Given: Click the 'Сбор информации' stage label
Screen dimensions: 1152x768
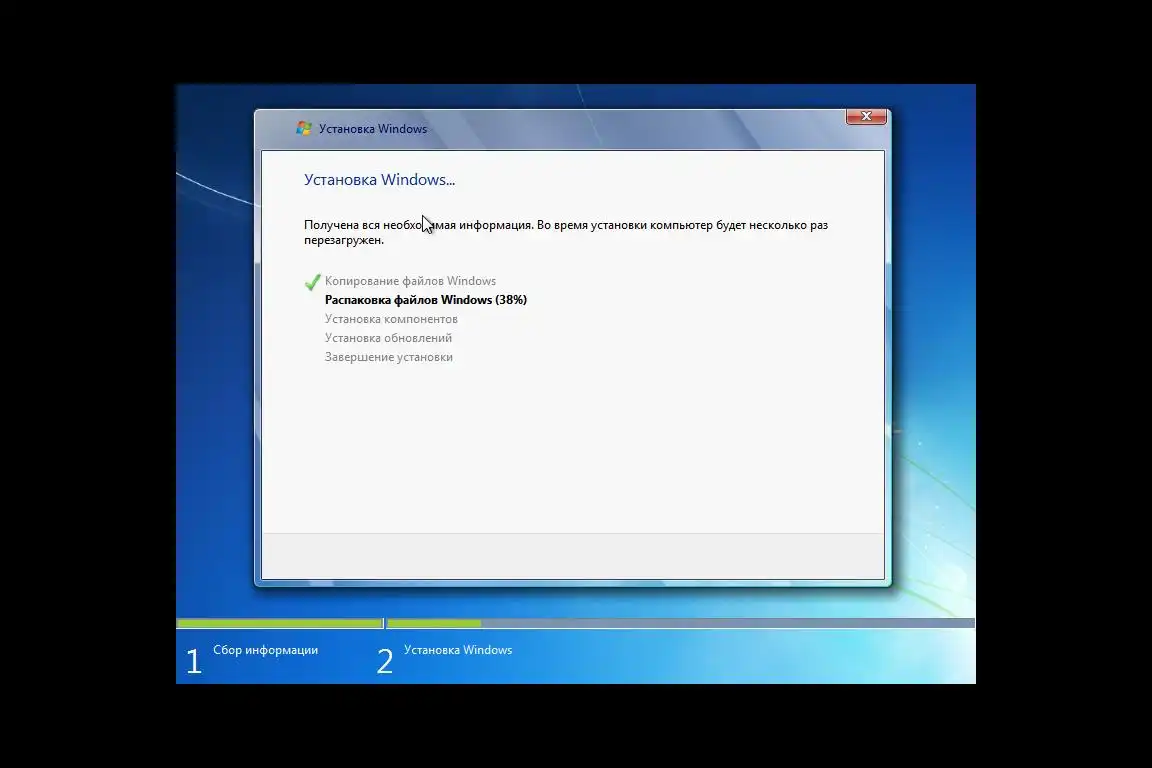Looking at the screenshot, I should (265, 650).
